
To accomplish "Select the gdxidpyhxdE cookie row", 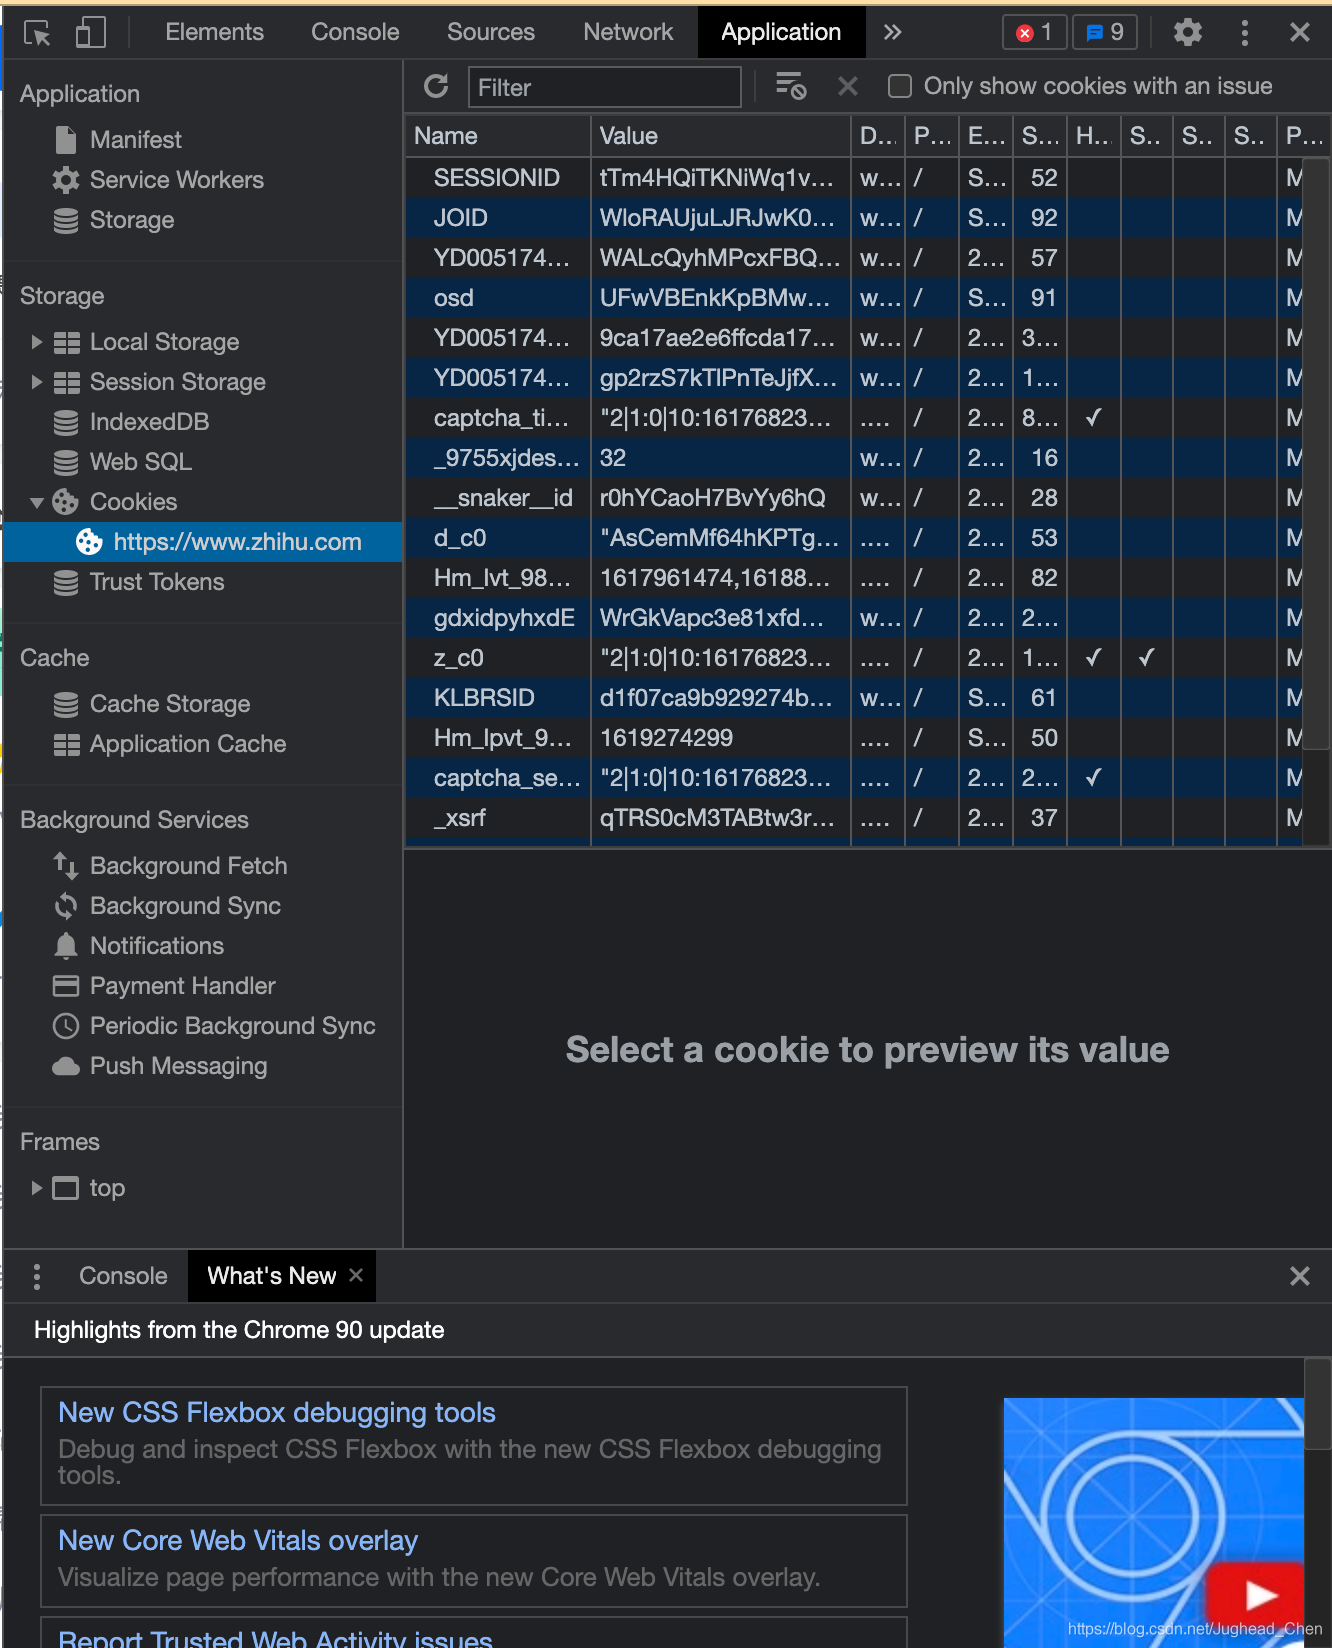I will click(x=854, y=618).
